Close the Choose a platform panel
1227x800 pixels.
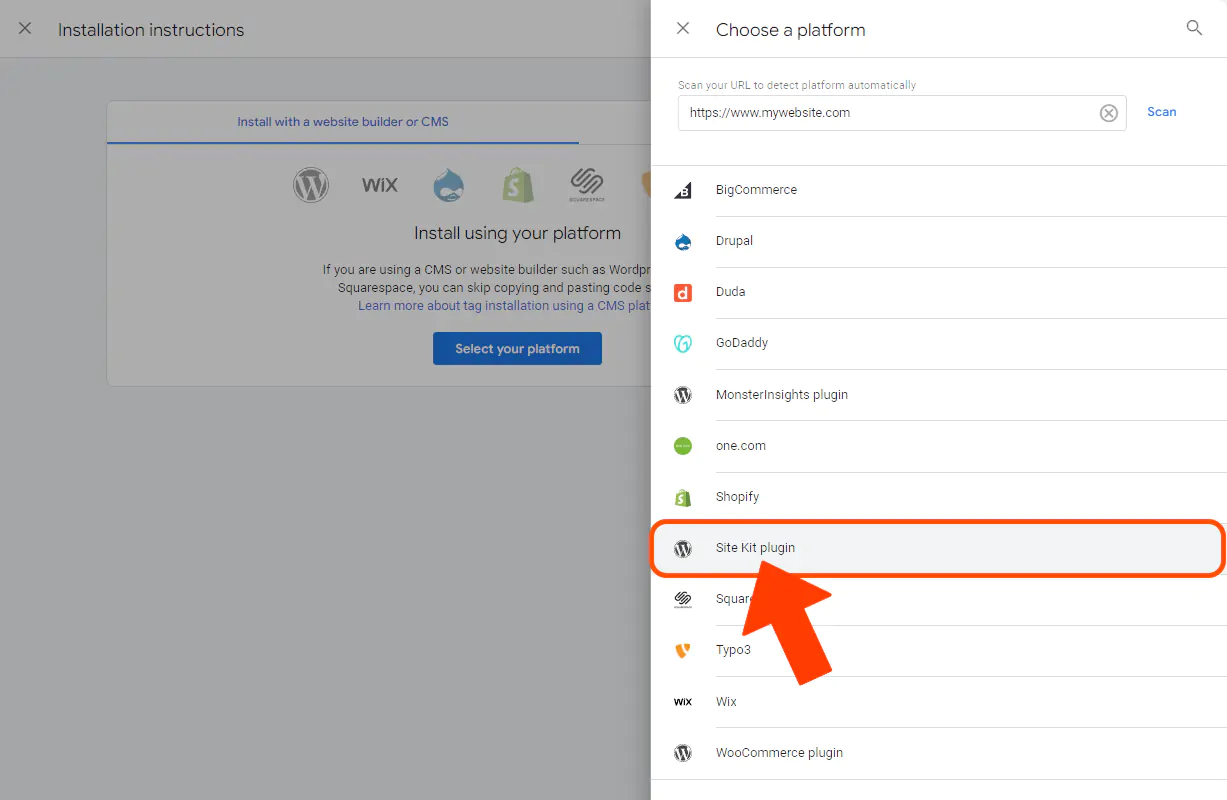click(683, 29)
